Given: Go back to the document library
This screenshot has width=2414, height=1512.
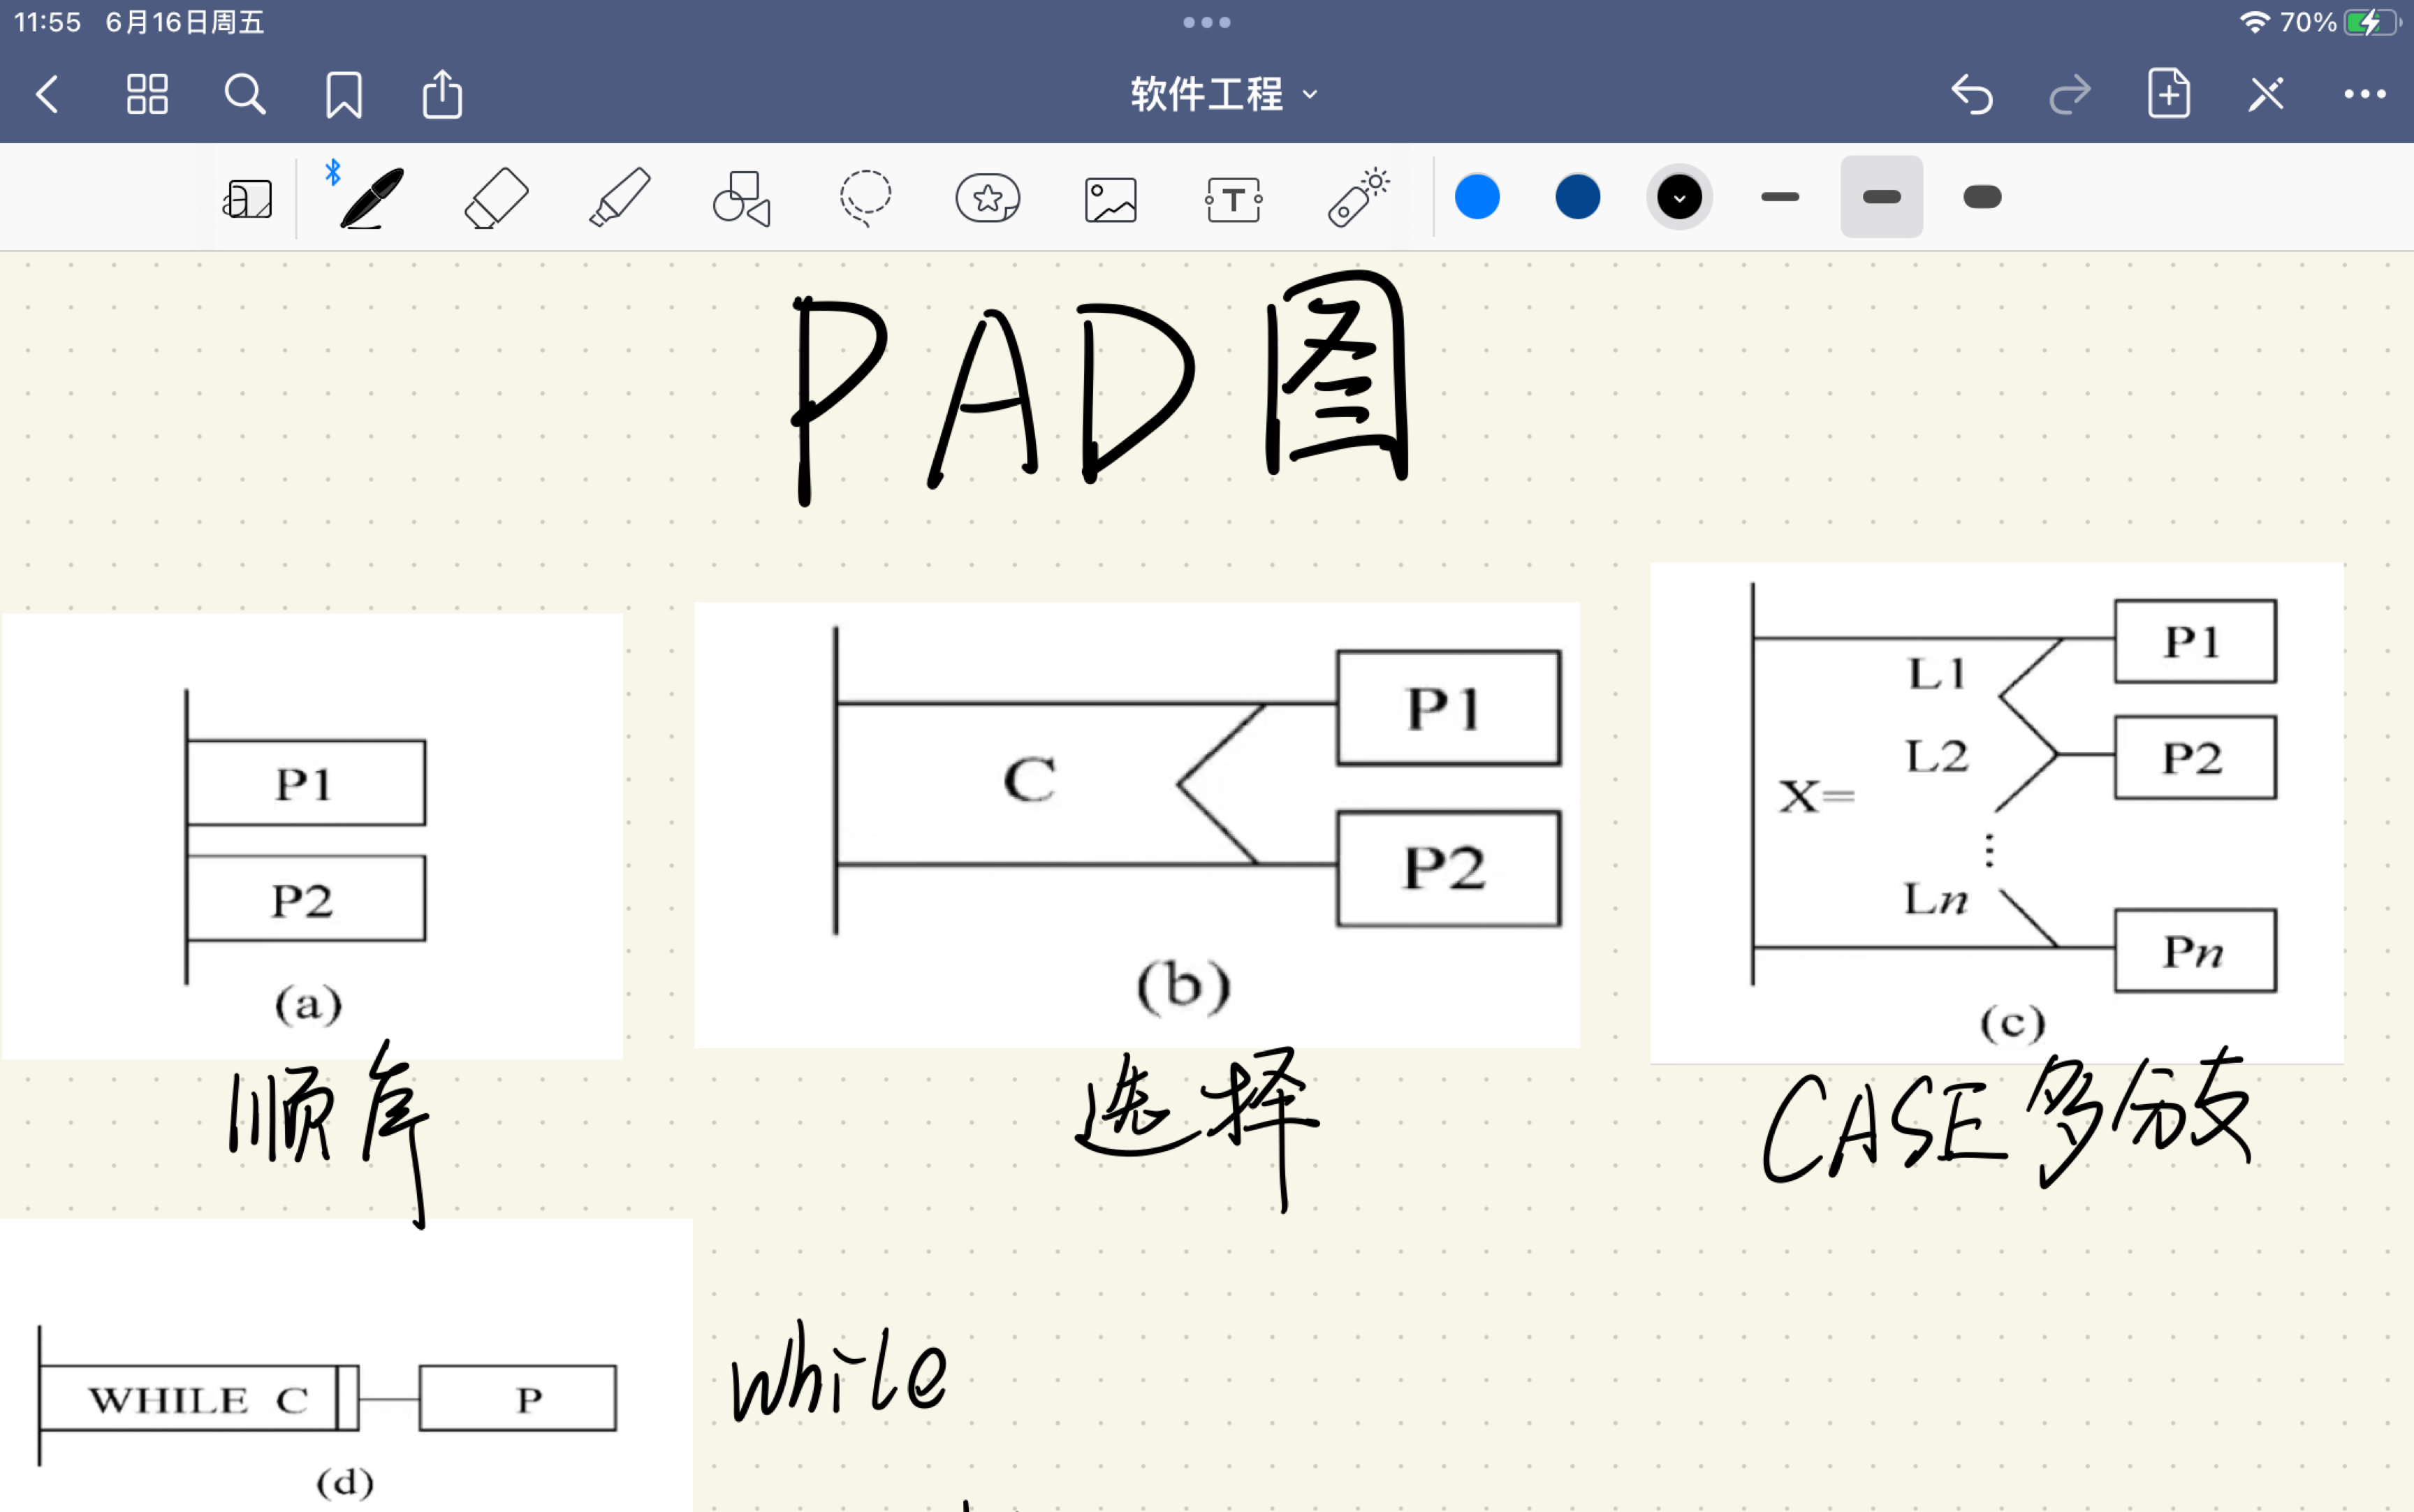Looking at the screenshot, I should tap(47, 95).
